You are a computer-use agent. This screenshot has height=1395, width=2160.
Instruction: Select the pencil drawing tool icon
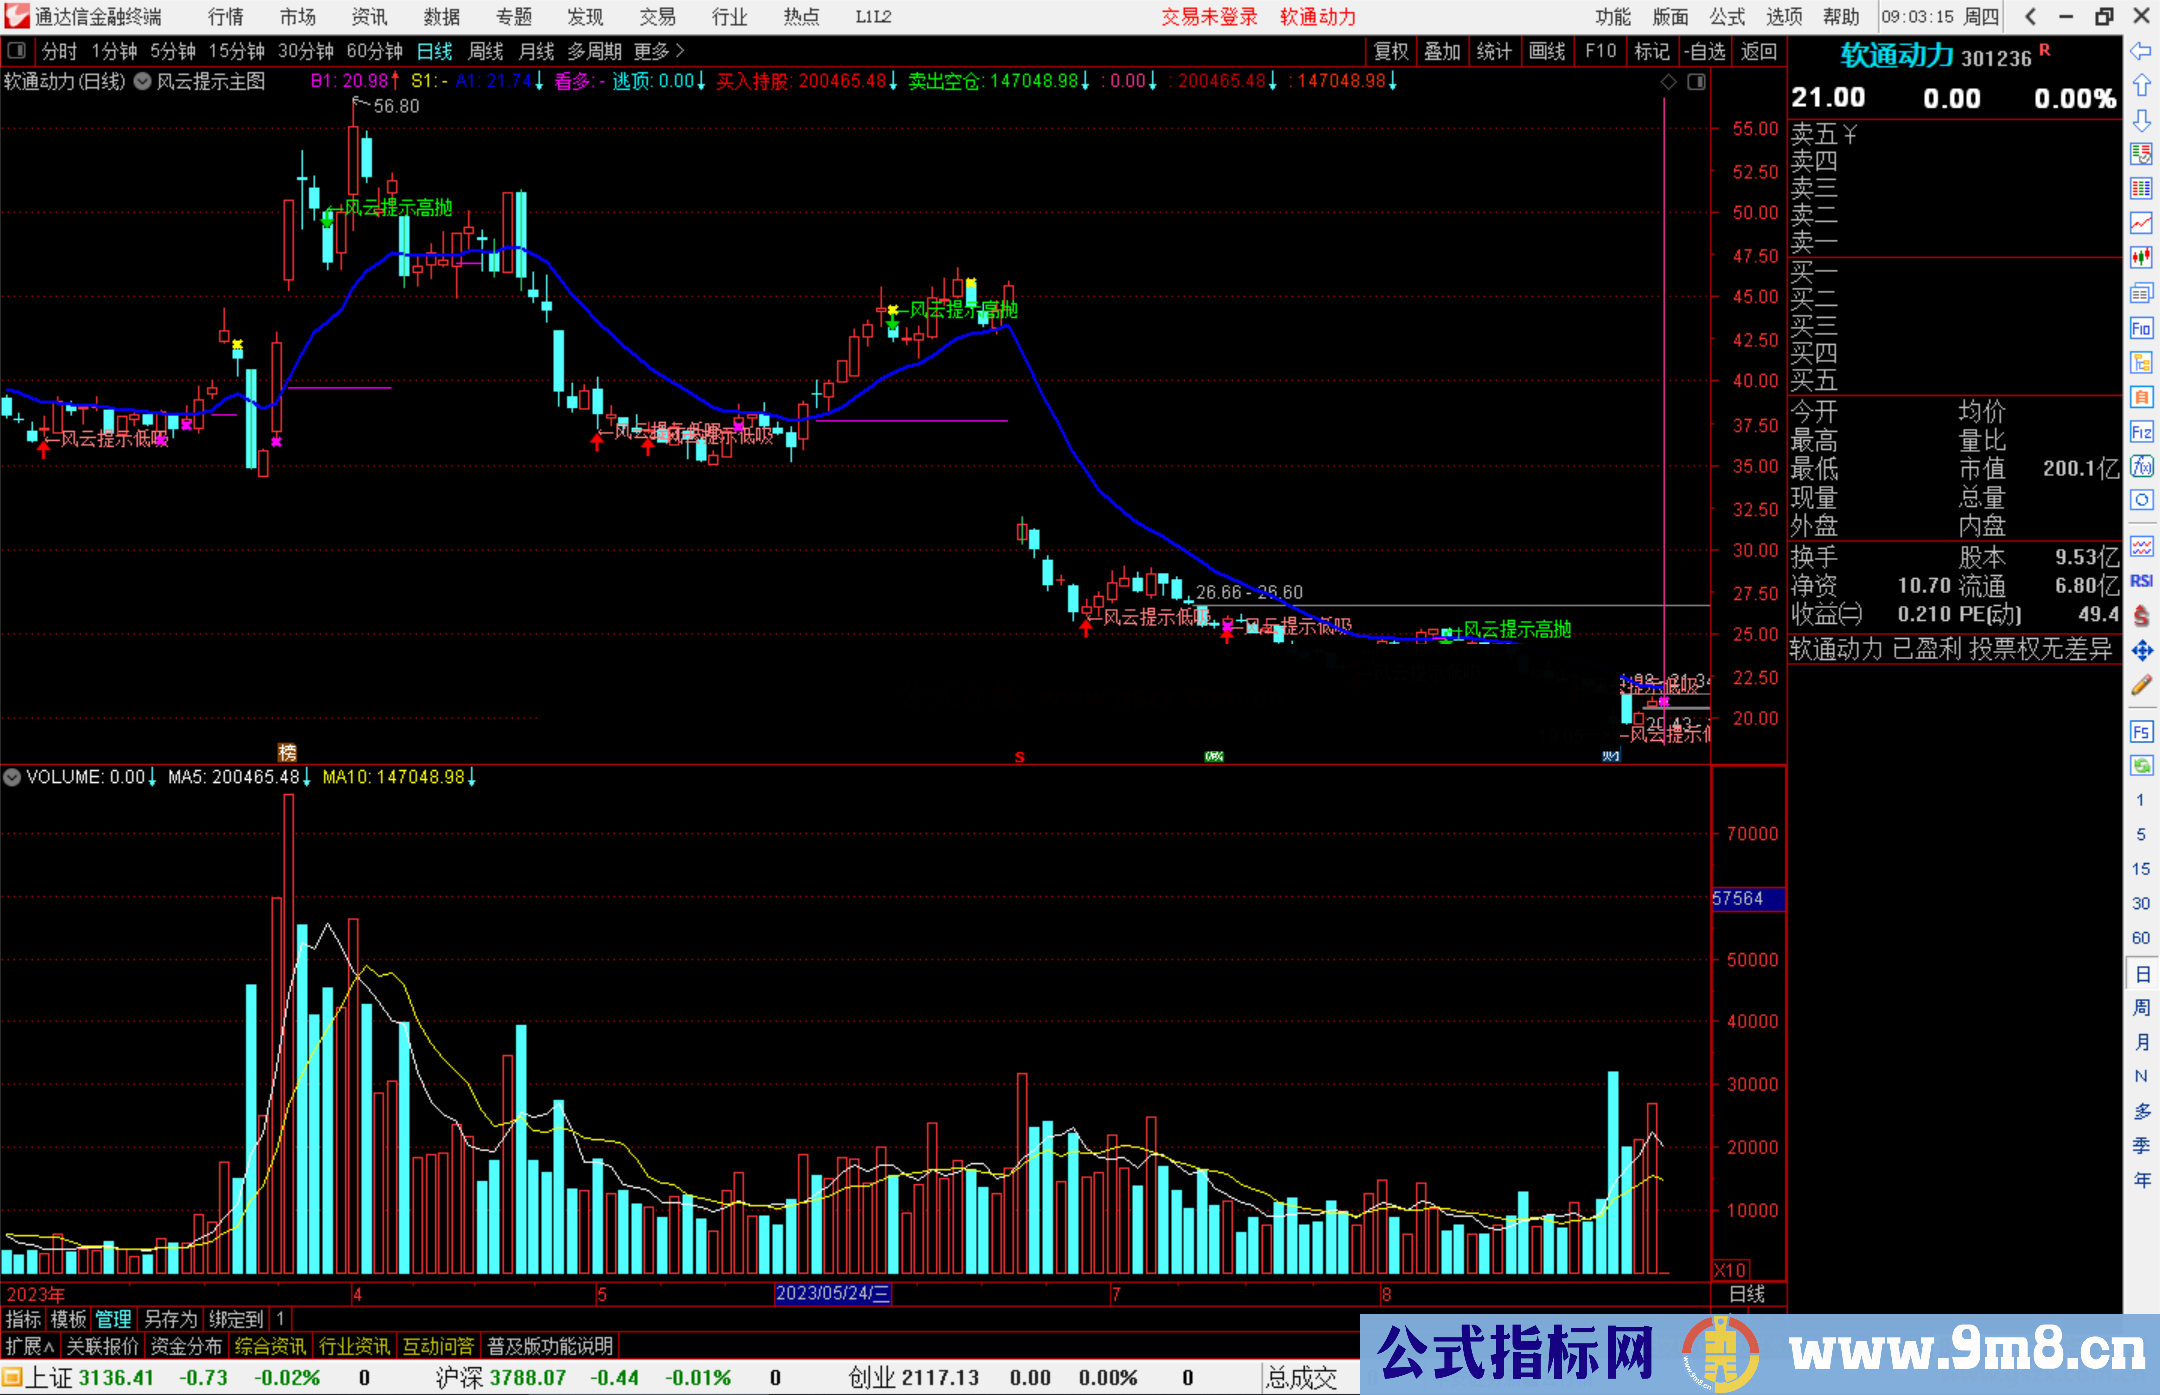[2141, 686]
